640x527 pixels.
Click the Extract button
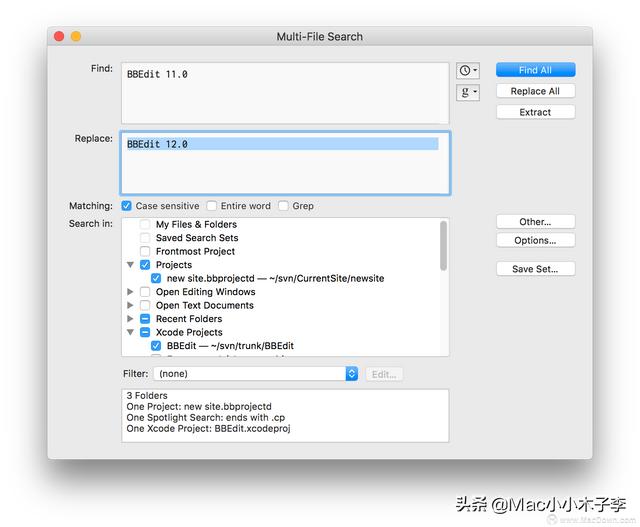(x=535, y=112)
